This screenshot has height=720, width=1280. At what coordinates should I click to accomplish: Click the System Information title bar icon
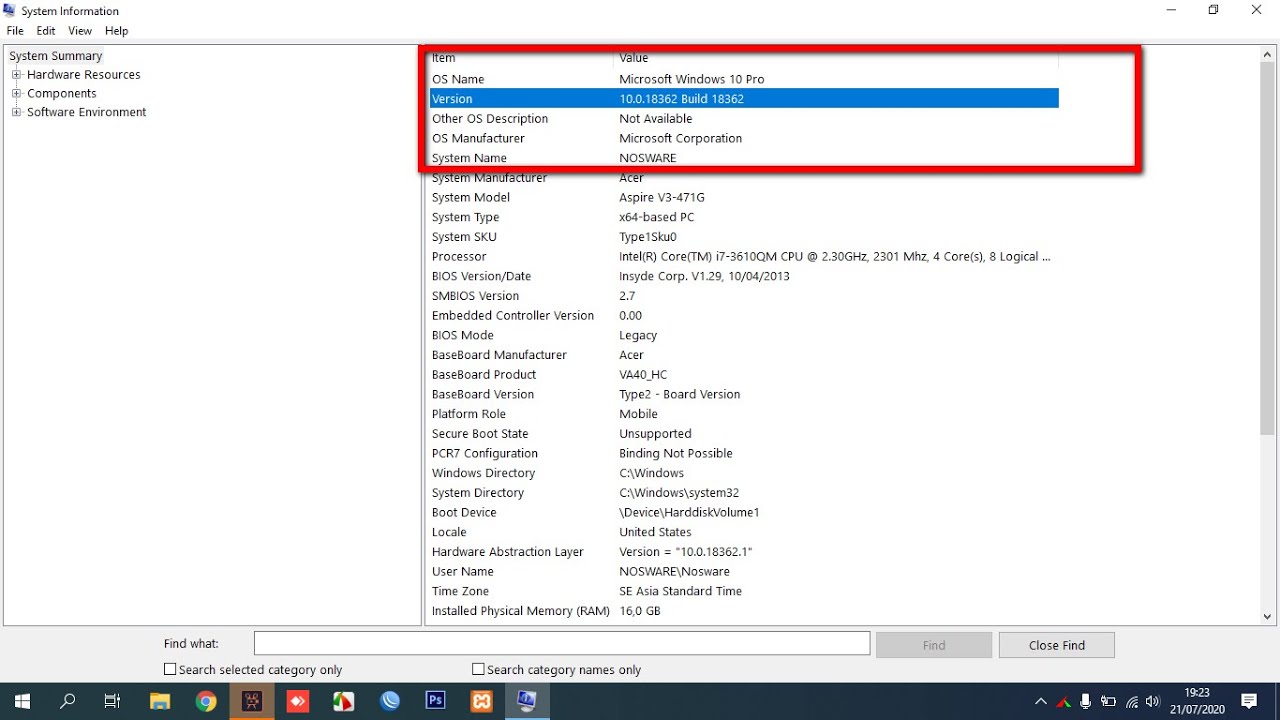coord(10,11)
